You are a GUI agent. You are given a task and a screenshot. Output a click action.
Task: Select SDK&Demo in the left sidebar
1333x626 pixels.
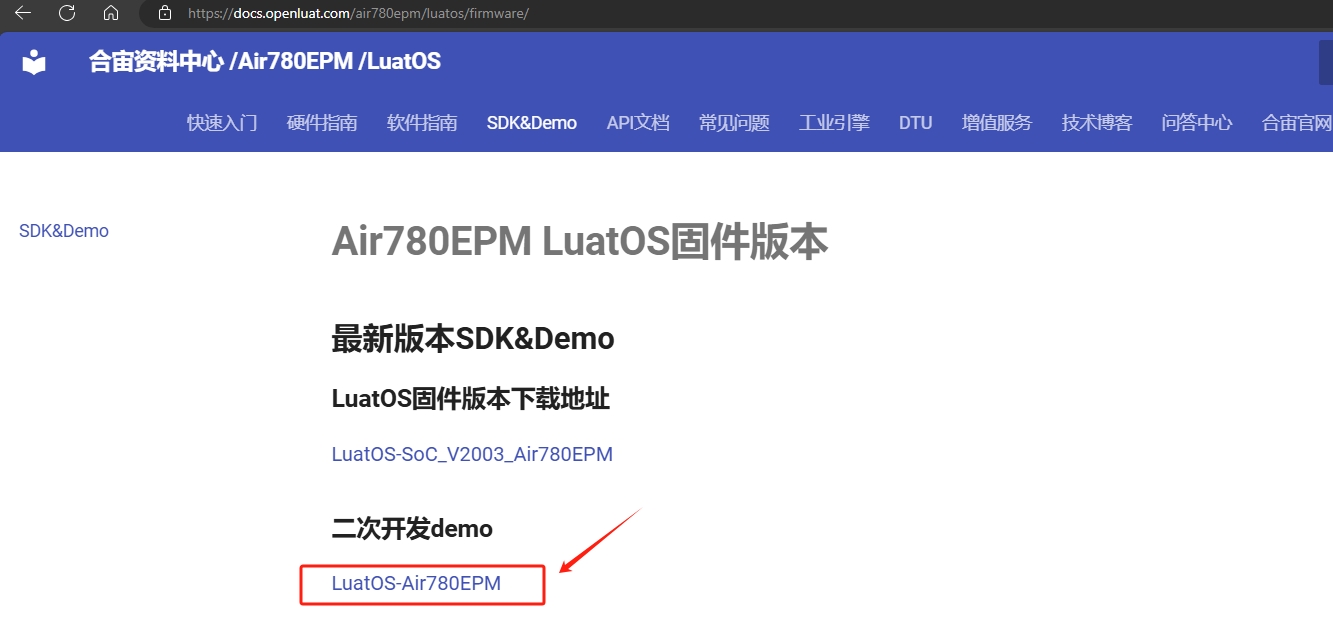(x=64, y=231)
